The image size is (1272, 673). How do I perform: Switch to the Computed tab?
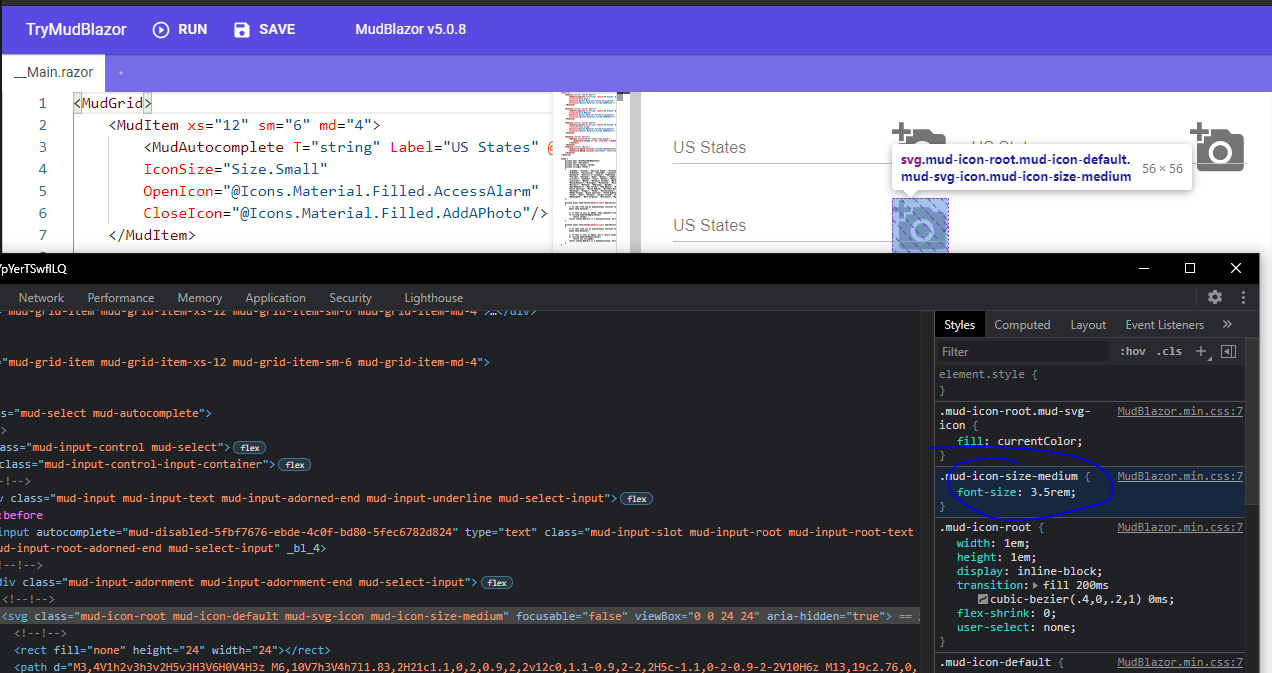[1022, 324]
